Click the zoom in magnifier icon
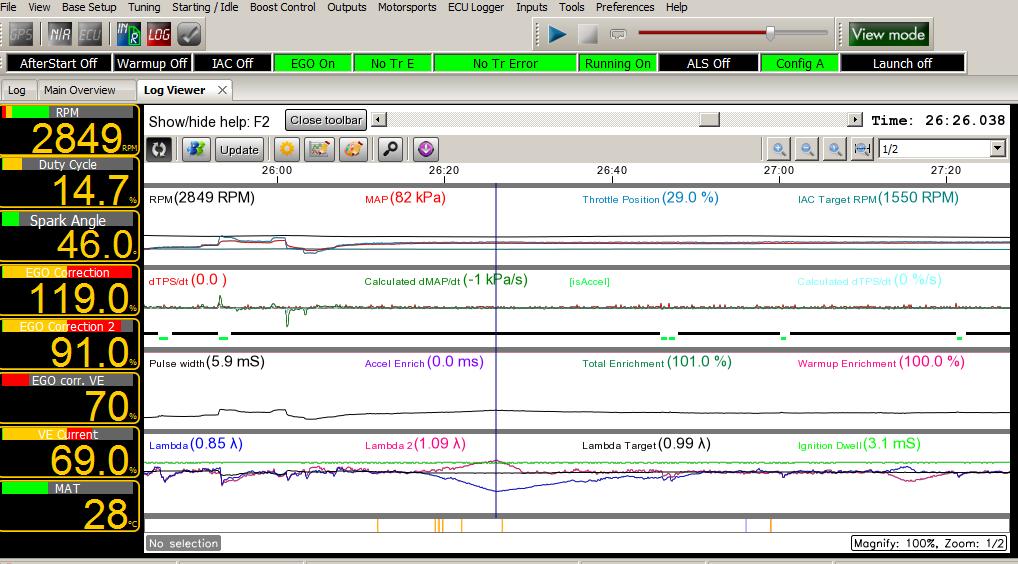Screen dimensions: 1018x564 click(x=778, y=149)
